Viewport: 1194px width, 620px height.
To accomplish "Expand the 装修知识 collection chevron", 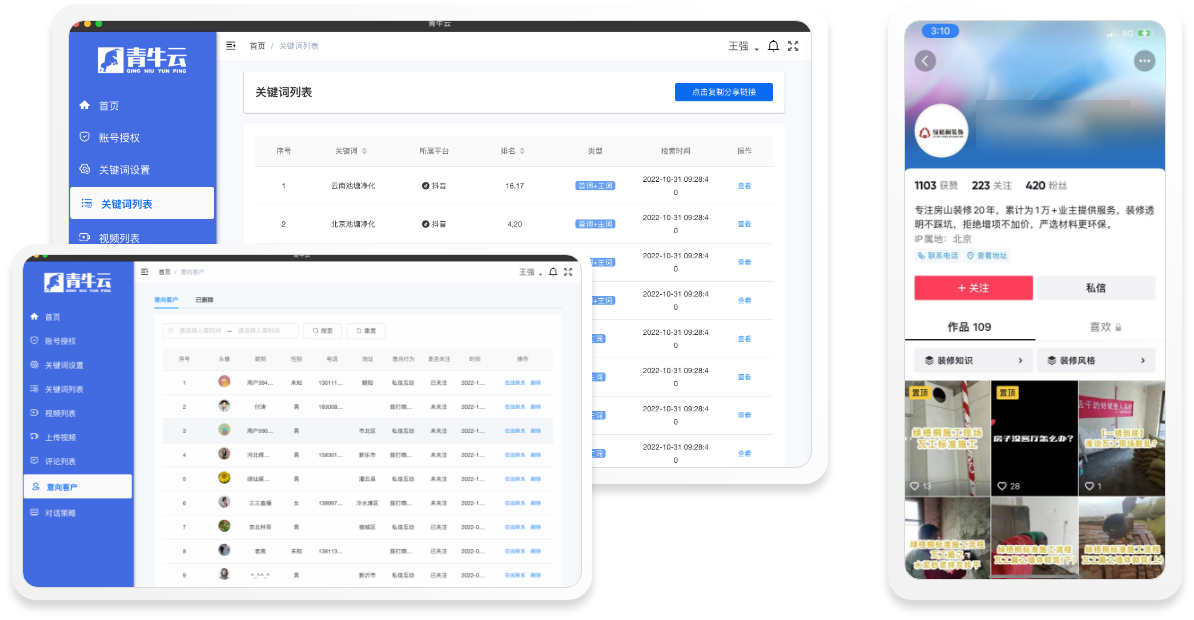I will coord(1020,361).
